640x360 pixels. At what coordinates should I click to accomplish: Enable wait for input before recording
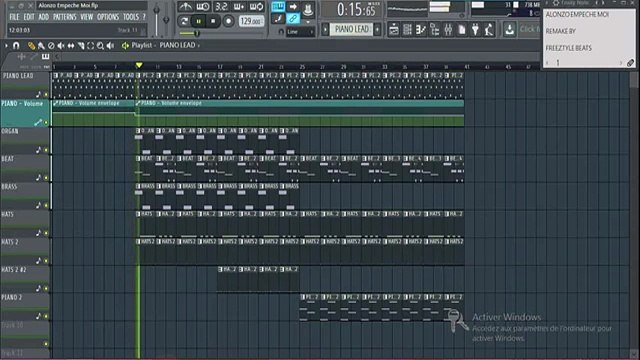203,7
